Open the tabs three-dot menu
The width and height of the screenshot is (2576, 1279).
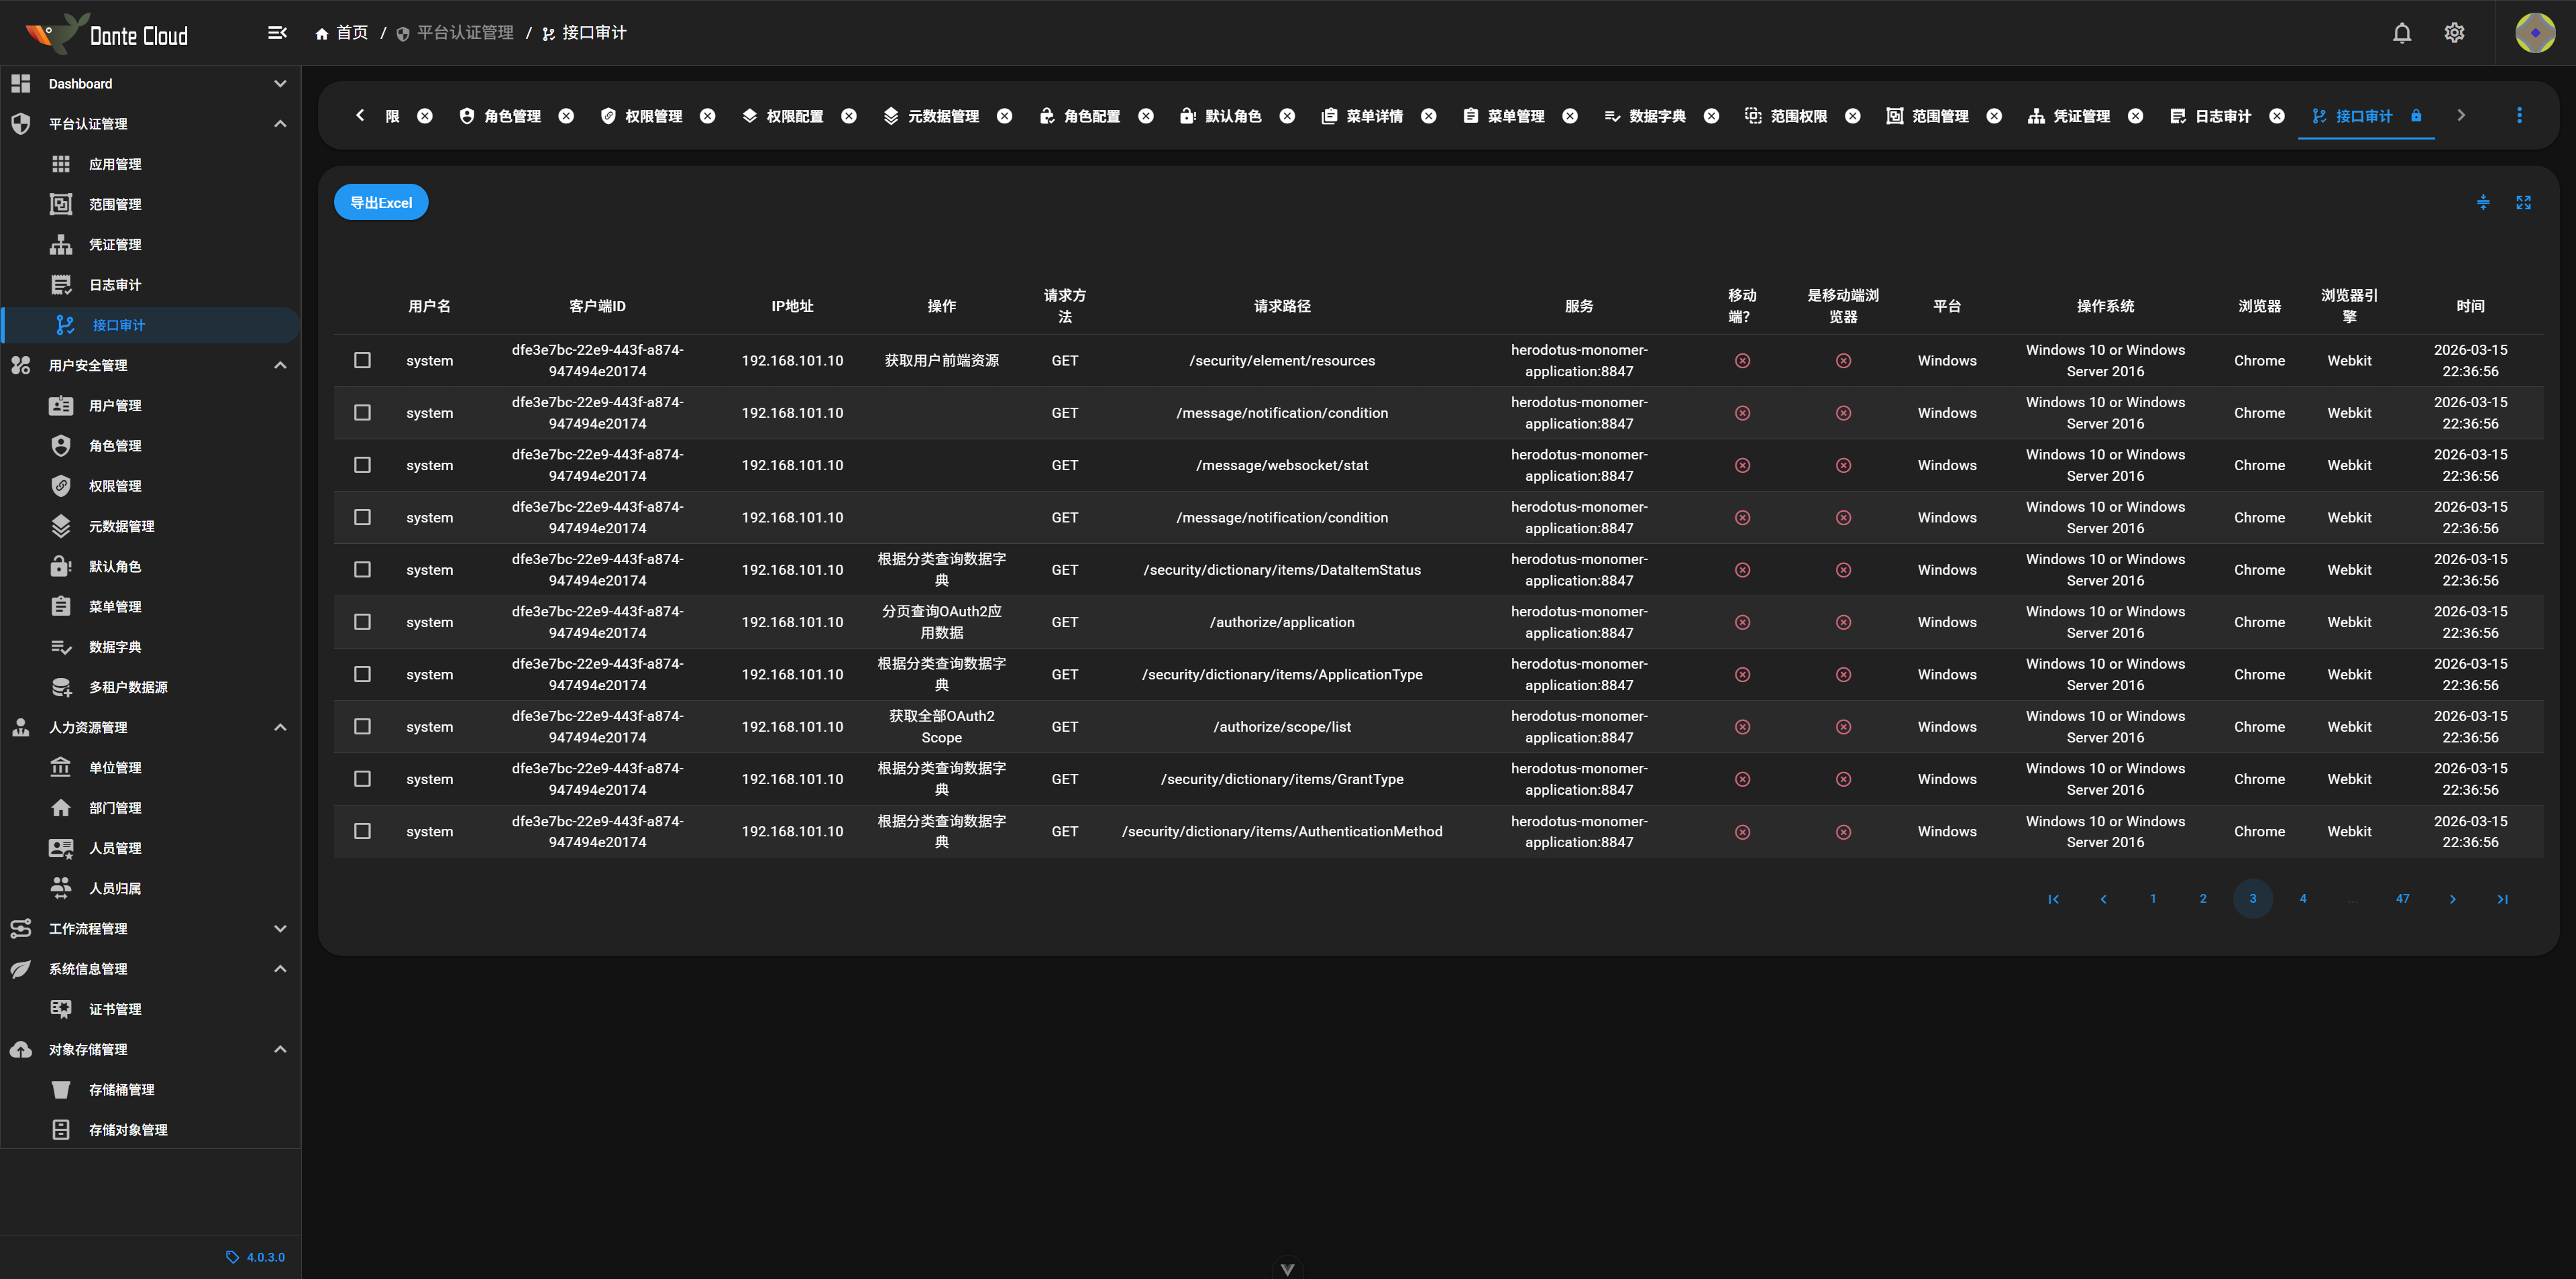point(2518,116)
